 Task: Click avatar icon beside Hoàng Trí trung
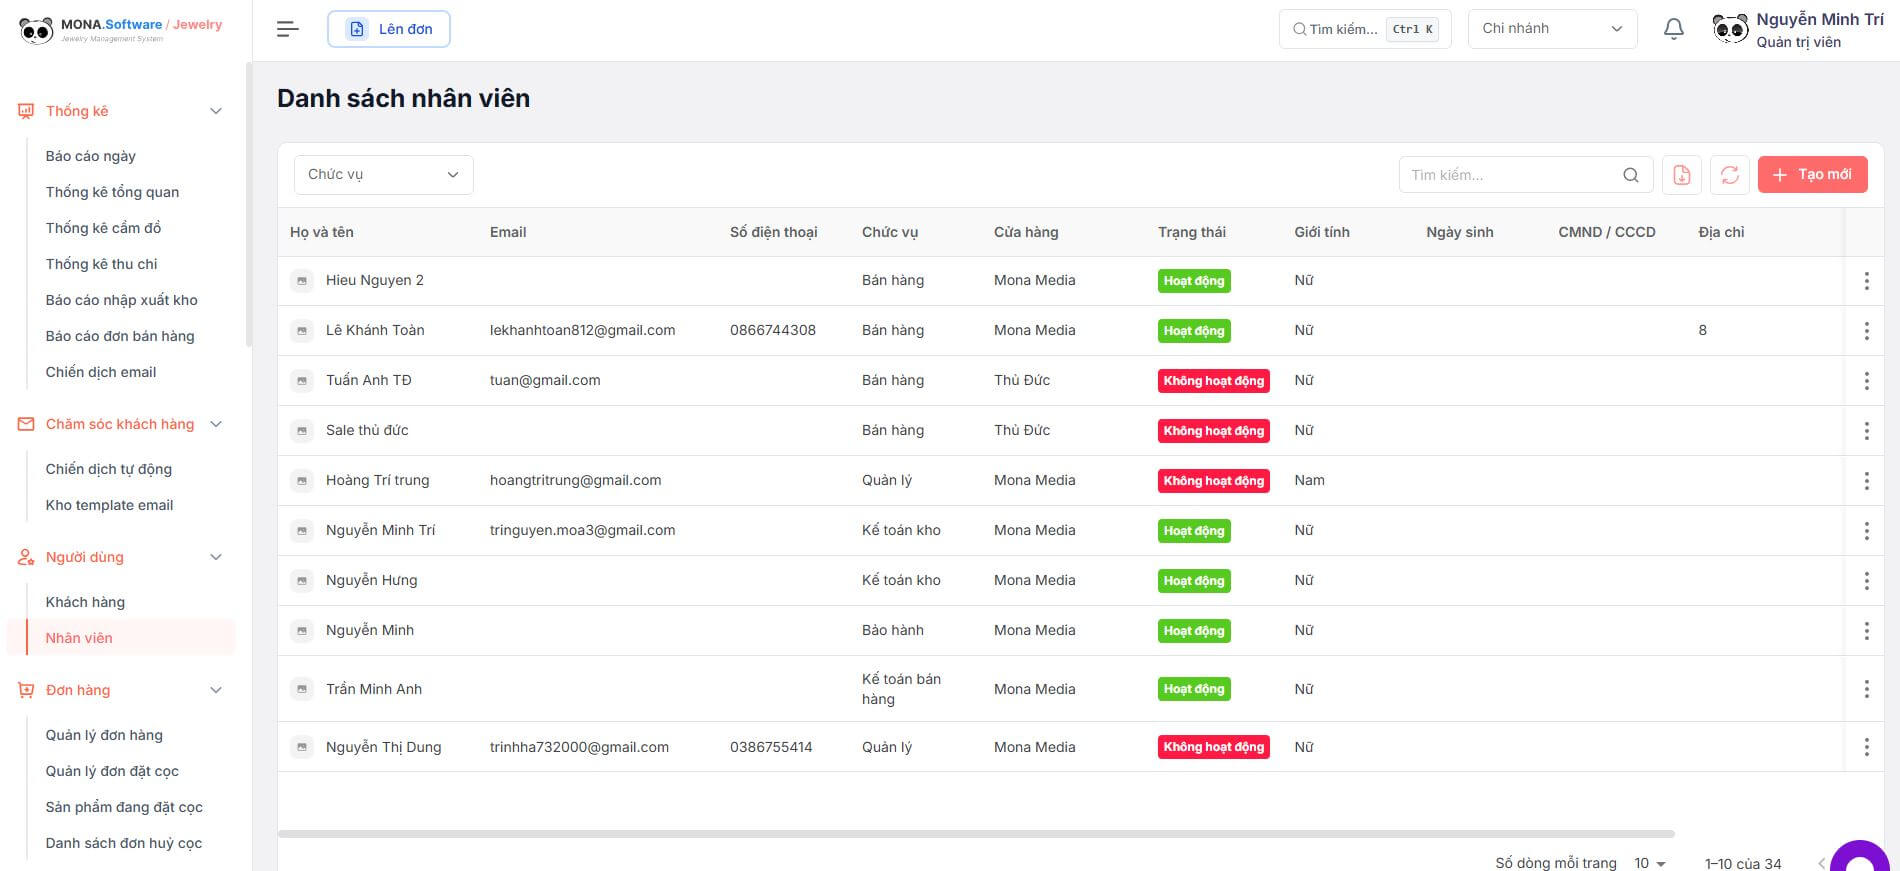(301, 481)
